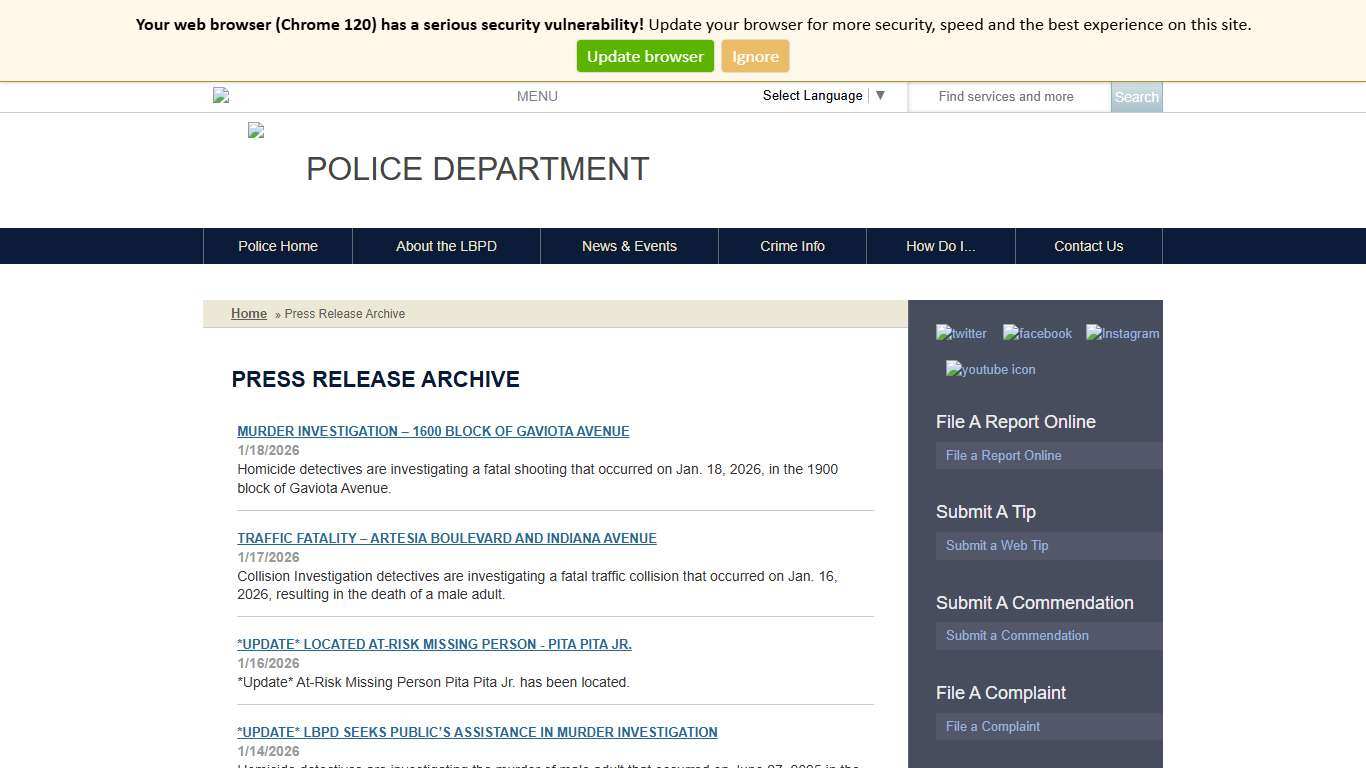Click the Search button next to the search field

(1136, 96)
